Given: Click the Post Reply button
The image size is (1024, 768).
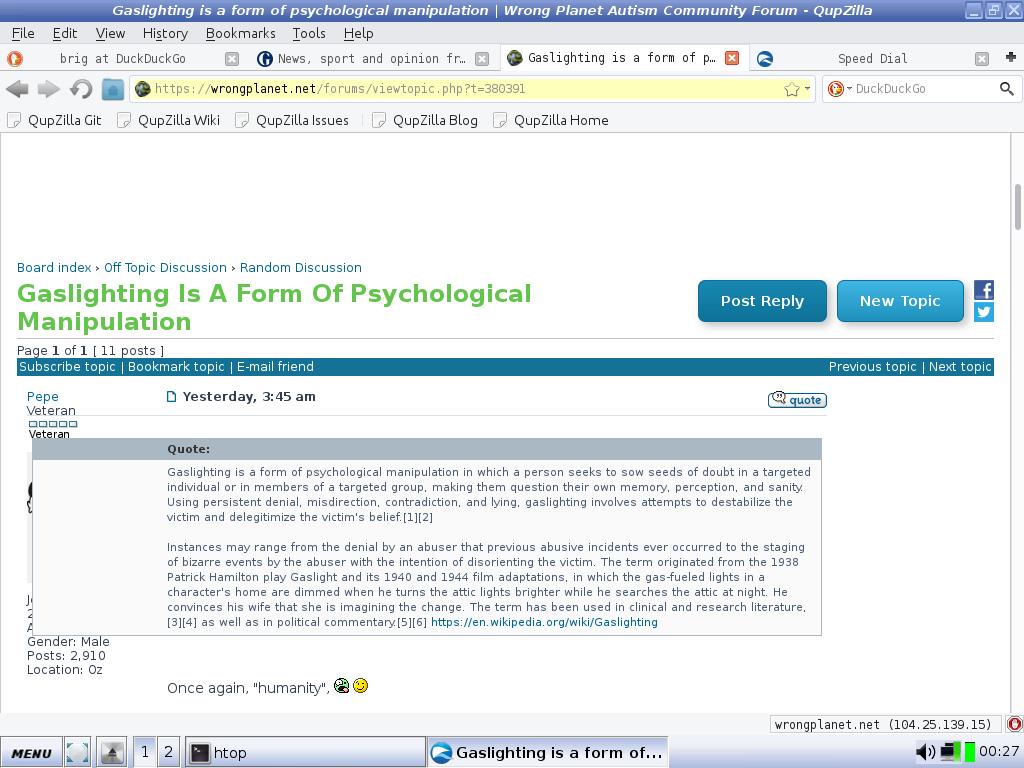Looking at the screenshot, I should (762, 301).
